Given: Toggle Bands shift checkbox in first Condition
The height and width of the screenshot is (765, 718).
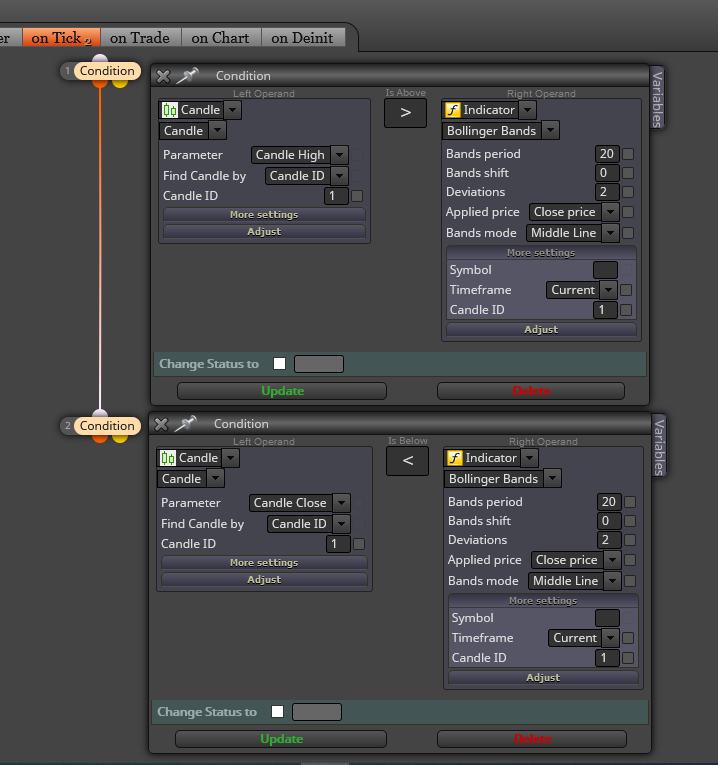Looking at the screenshot, I should 628,173.
